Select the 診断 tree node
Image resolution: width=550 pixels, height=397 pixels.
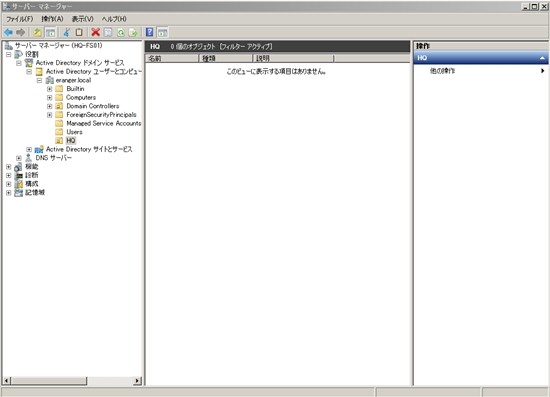coord(32,175)
